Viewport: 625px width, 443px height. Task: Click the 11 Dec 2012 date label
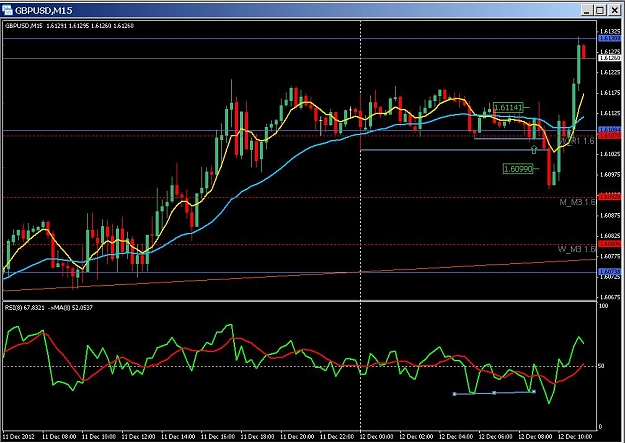click(x=17, y=437)
